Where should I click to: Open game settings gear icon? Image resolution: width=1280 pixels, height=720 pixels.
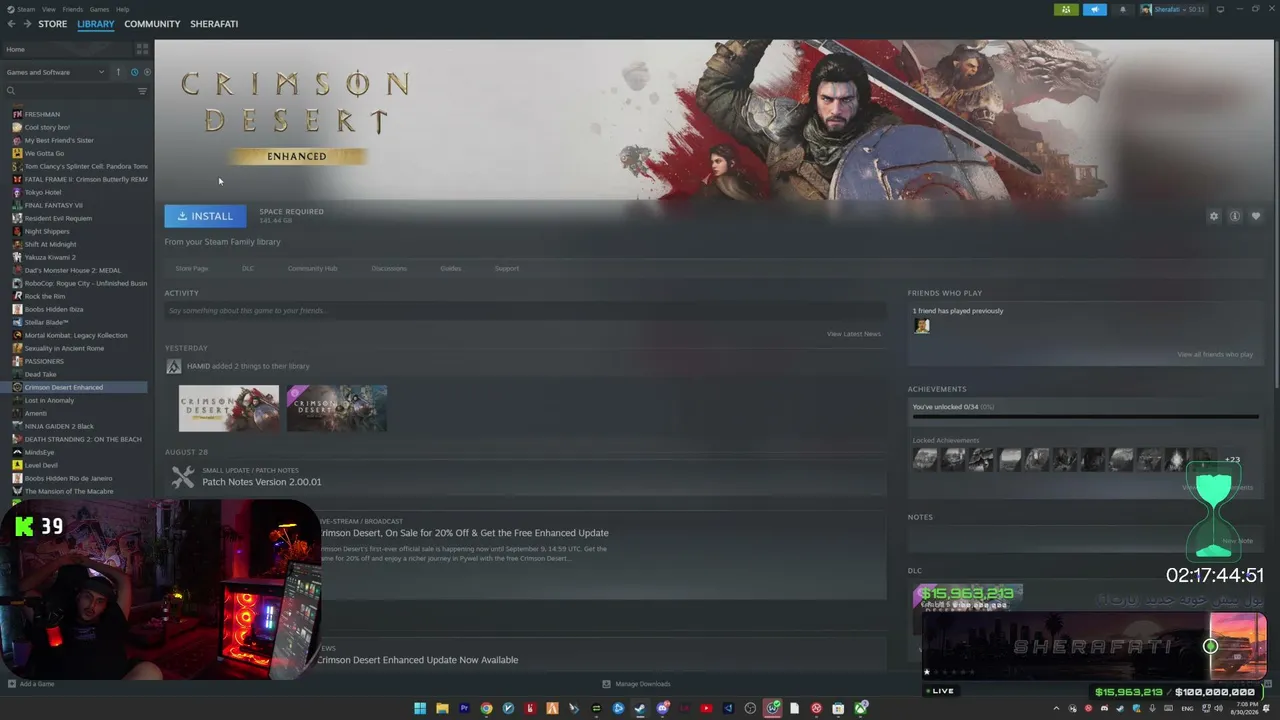(x=1214, y=216)
